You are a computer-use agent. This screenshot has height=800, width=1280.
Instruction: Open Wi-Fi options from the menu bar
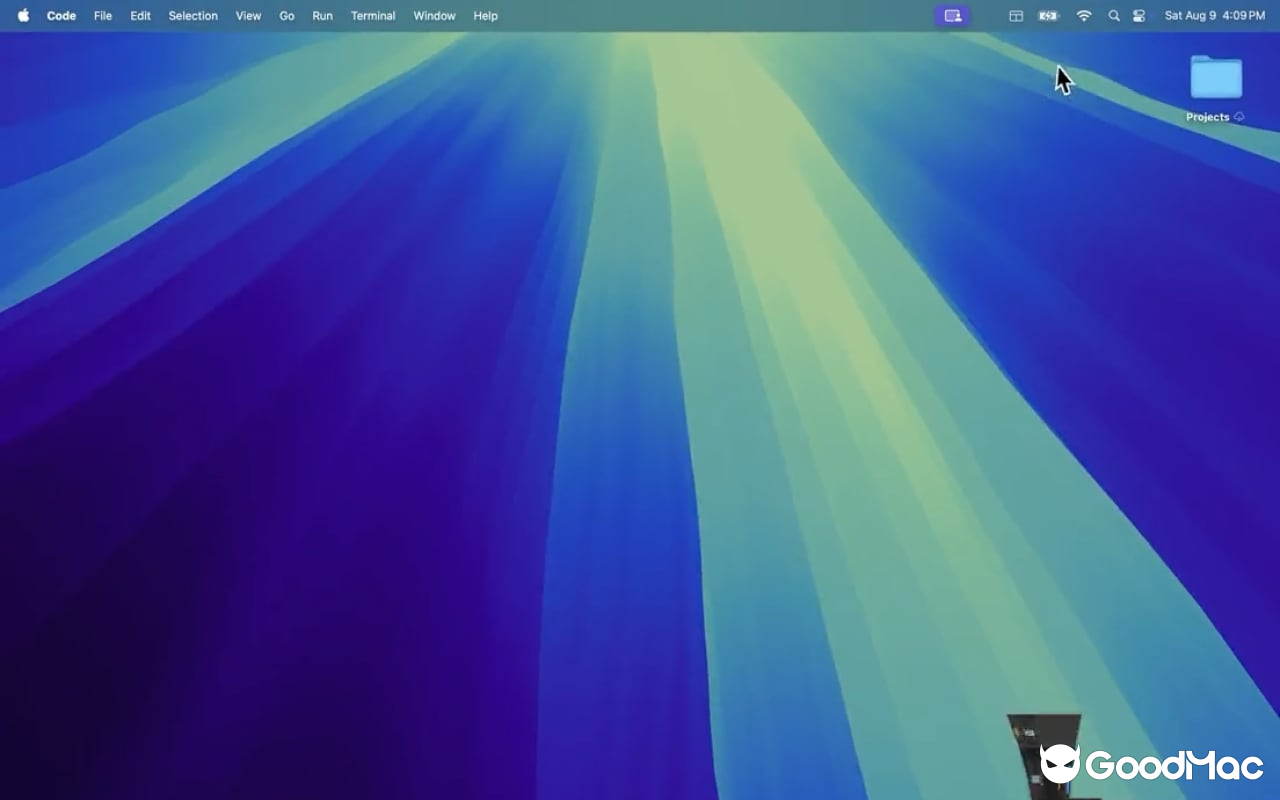[1083, 15]
